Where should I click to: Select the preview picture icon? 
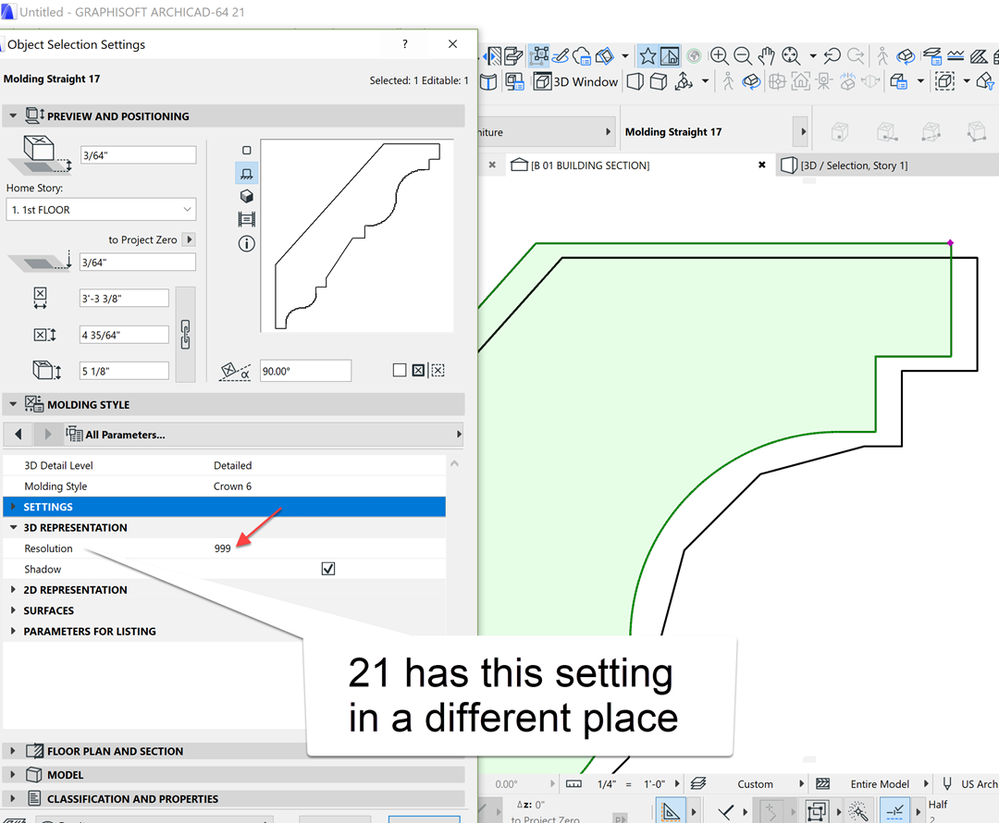click(x=247, y=220)
